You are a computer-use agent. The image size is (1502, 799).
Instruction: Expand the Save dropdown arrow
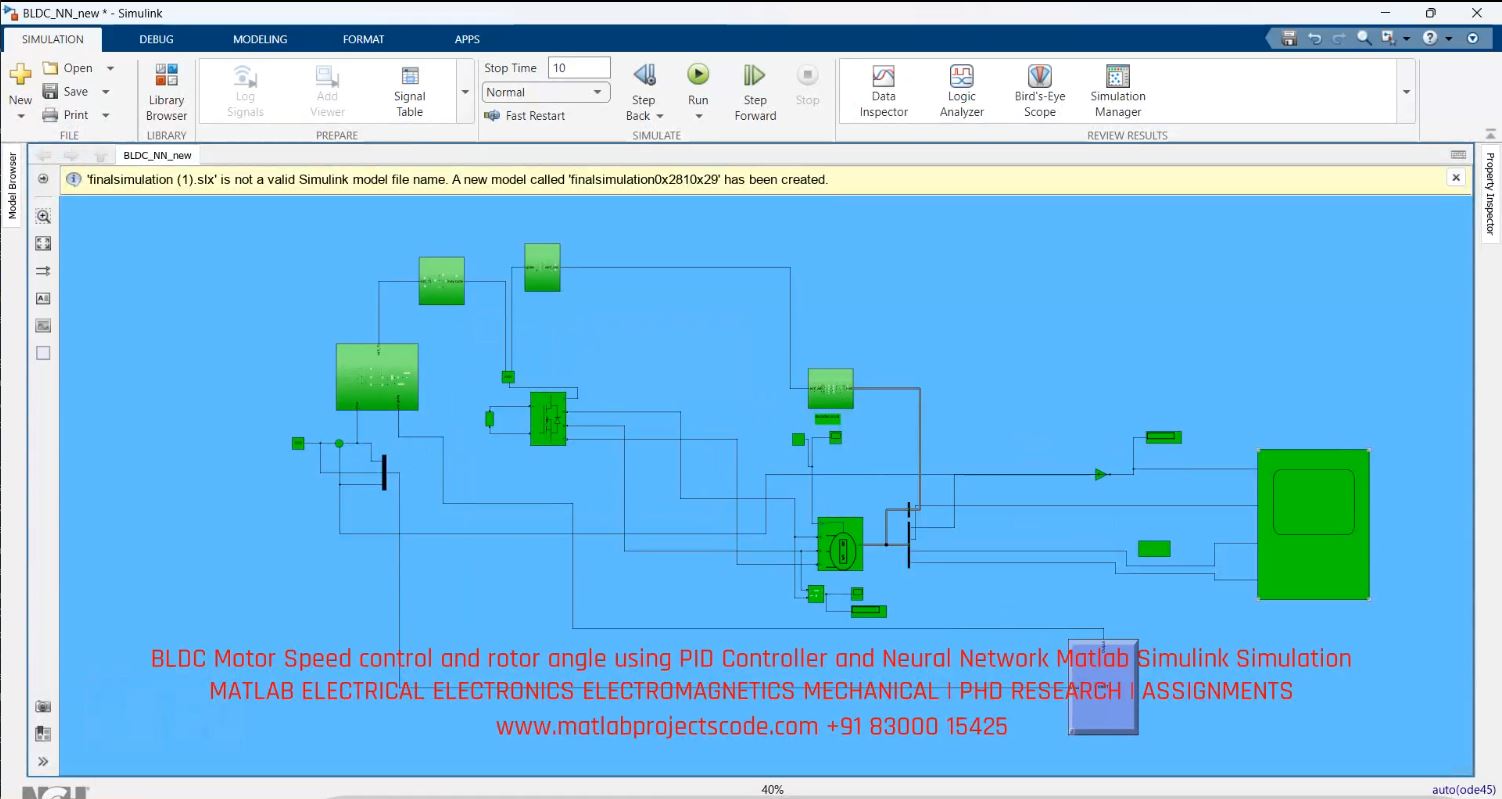(106, 92)
